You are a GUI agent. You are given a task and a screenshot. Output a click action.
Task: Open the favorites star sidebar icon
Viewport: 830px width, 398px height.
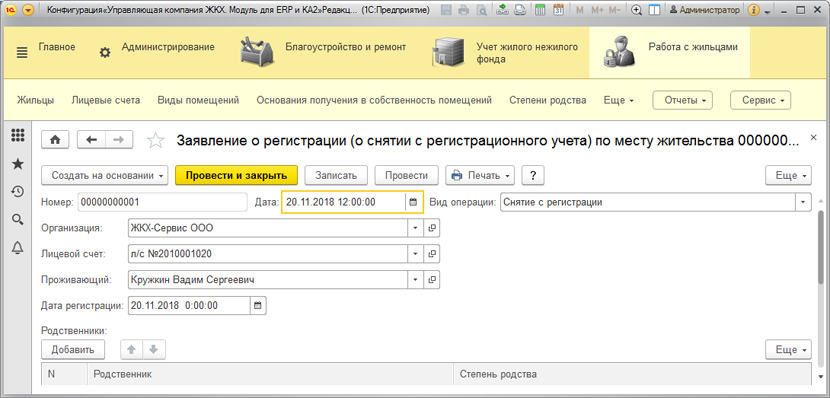17,164
